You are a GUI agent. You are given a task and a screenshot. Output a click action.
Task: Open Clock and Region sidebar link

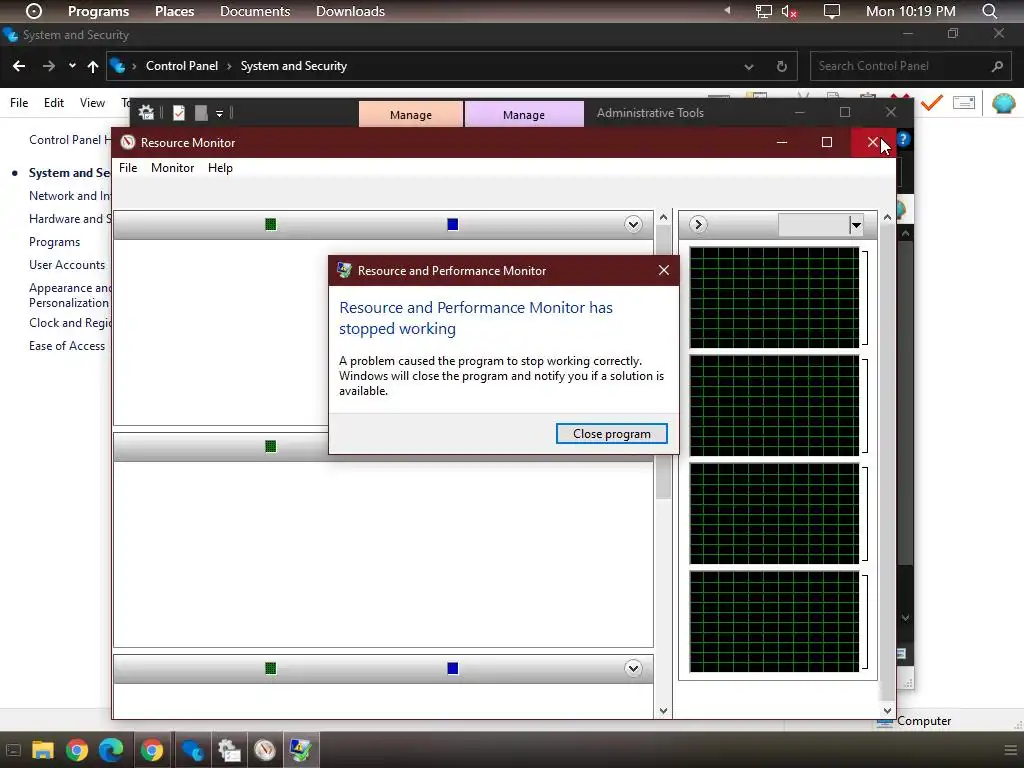pos(70,323)
